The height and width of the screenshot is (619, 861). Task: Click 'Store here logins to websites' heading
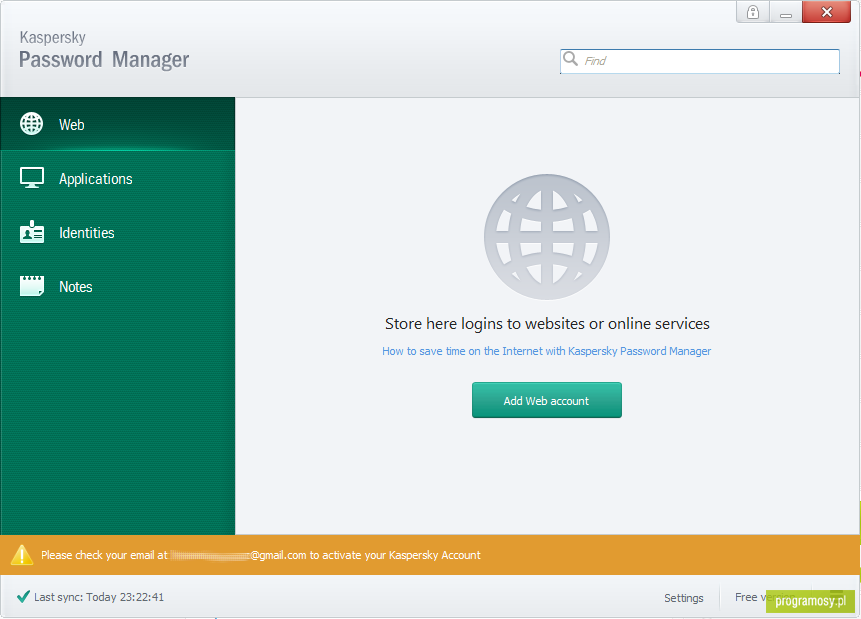[547, 324]
